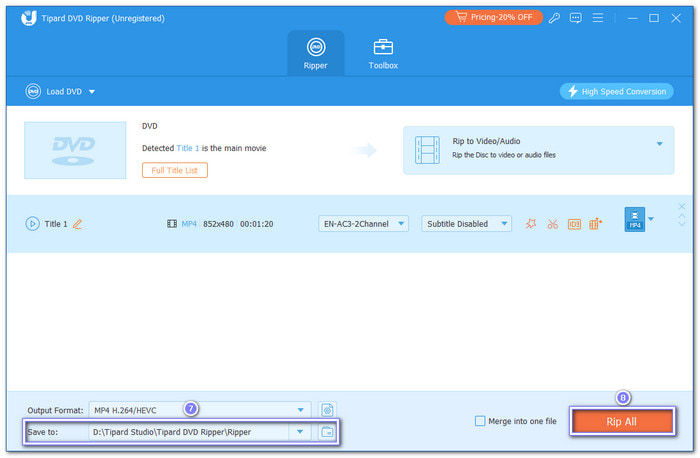Expand the Load DVD dropdown arrow

click(x=92, y=92)
